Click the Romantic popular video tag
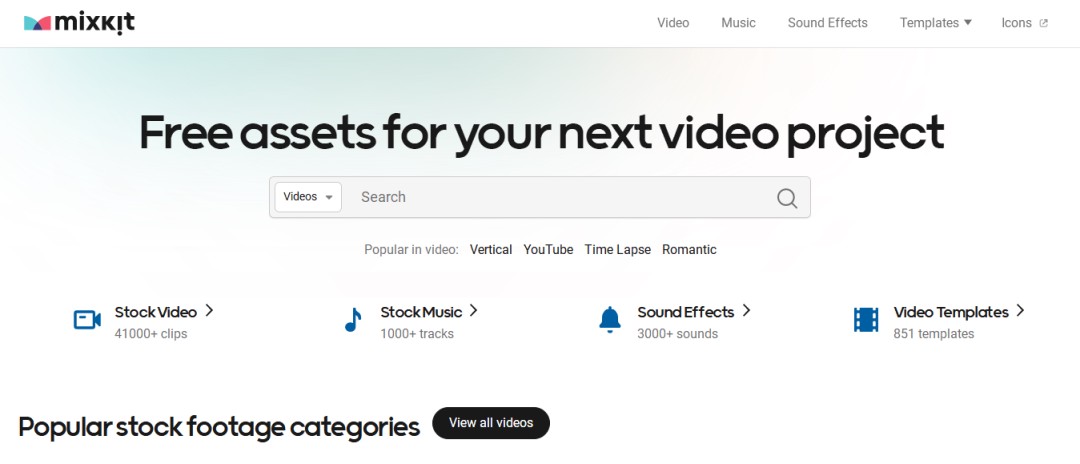Screen dimensions: 1080x464 pyautogui.click(x=689, y=250)
